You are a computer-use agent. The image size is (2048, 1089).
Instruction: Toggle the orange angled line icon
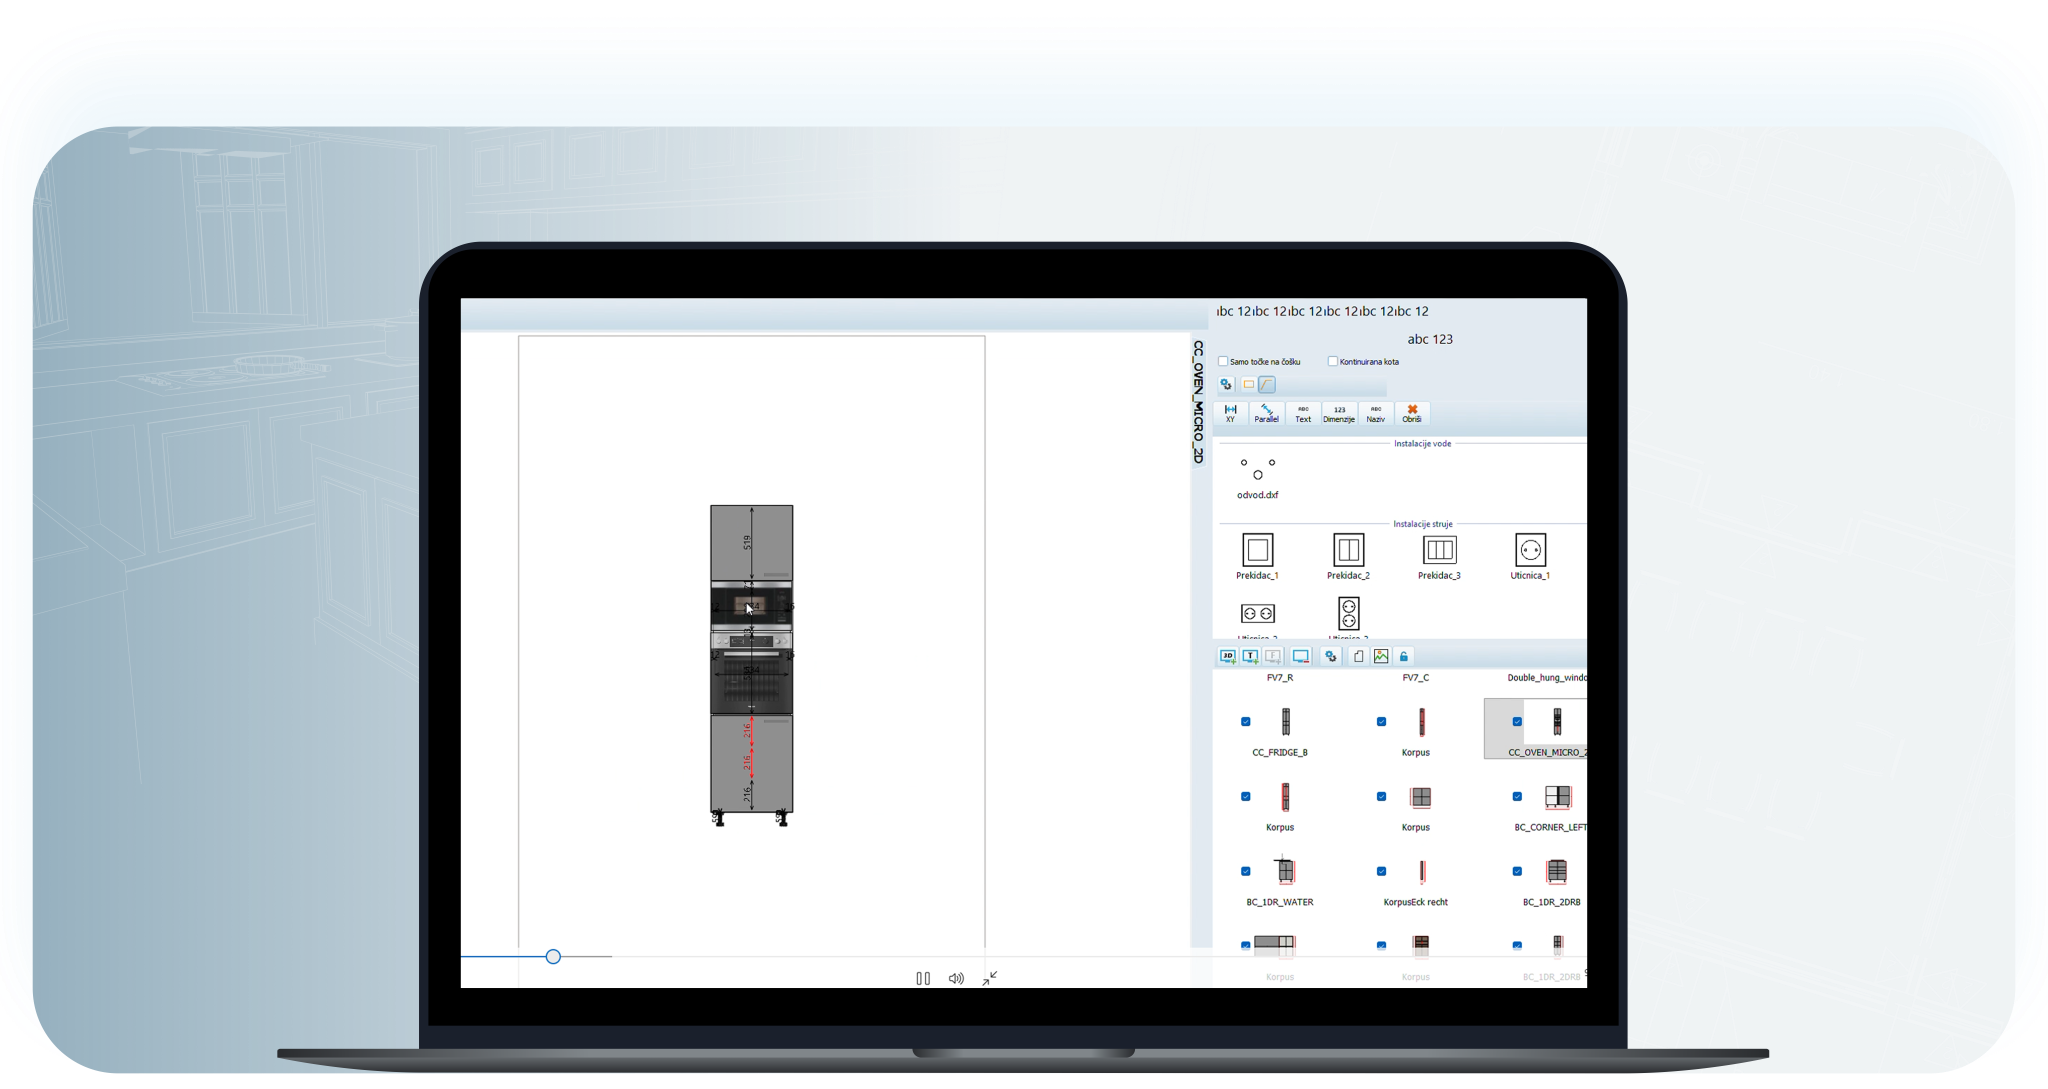[1267, 384]
